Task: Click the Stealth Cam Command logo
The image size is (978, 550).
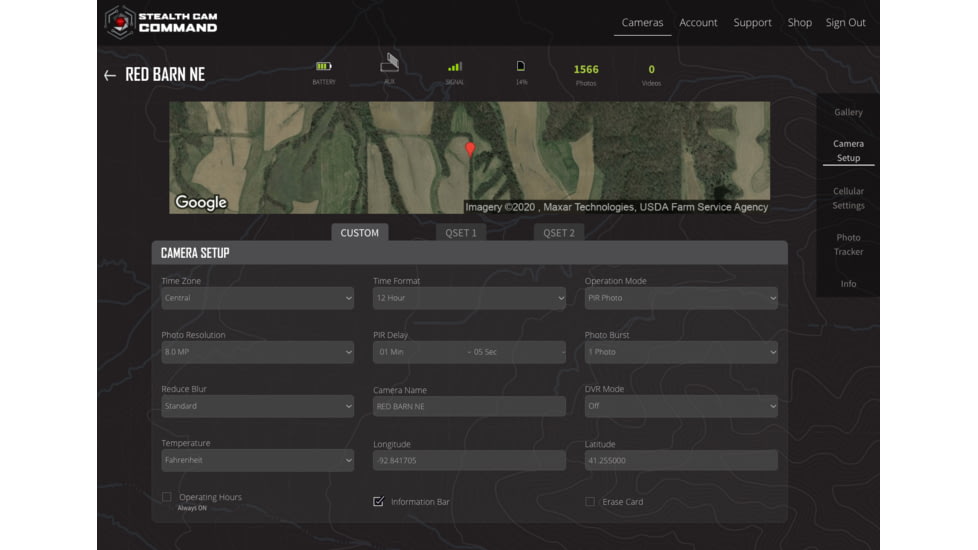Action: pyautogui.click(x=161, y=21)
